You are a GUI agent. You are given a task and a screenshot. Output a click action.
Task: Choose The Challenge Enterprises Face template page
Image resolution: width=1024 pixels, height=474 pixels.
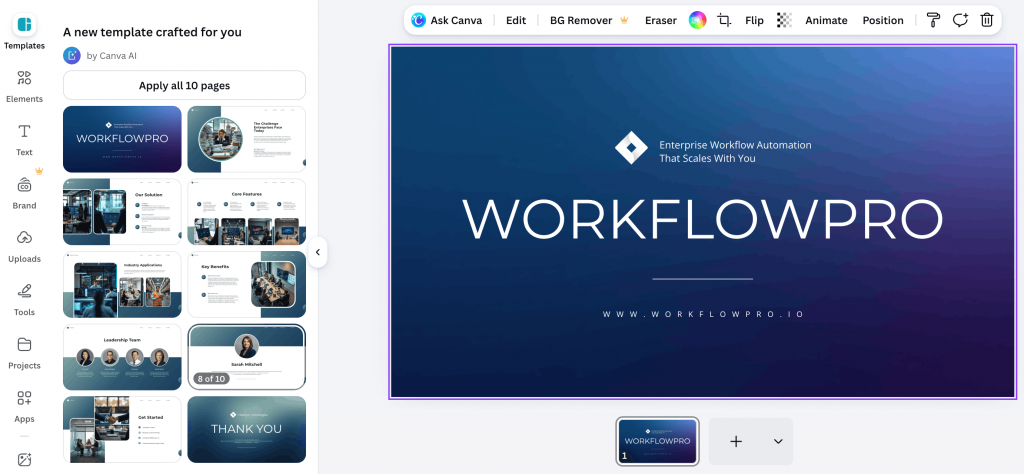click(x=247, y=139)
